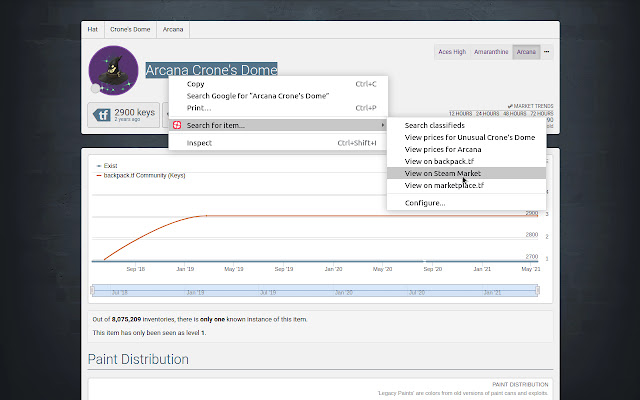
Task: Click the Jan '20 mark in range navigator
Action: (x=344, y=293)
